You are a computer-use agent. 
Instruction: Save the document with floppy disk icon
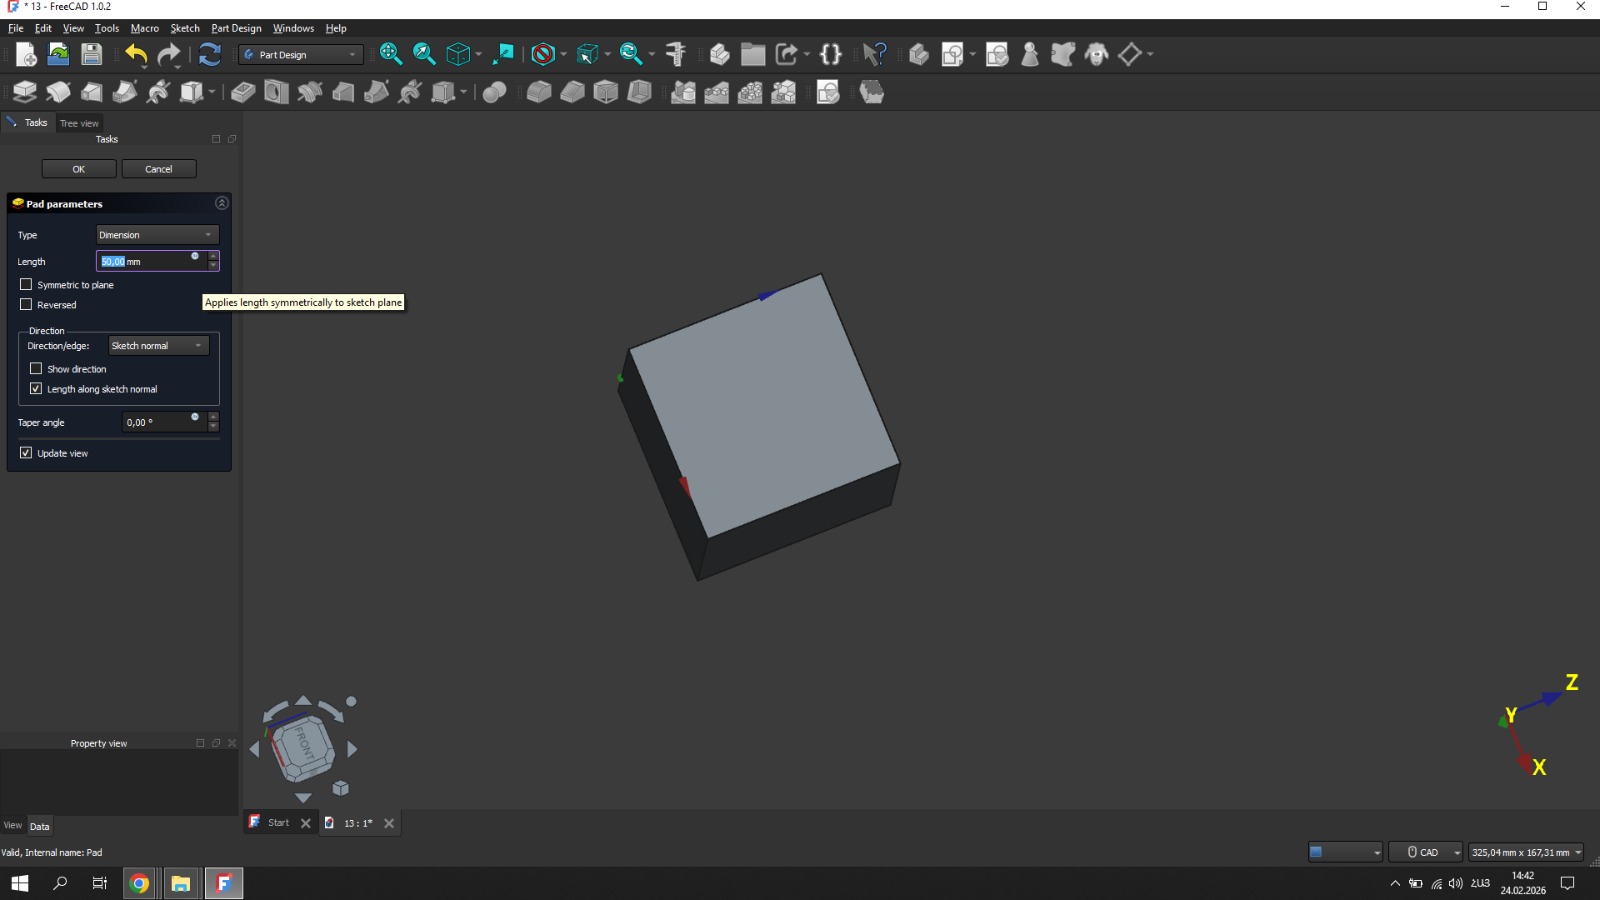pyautogui.click(x=91, y=54)
